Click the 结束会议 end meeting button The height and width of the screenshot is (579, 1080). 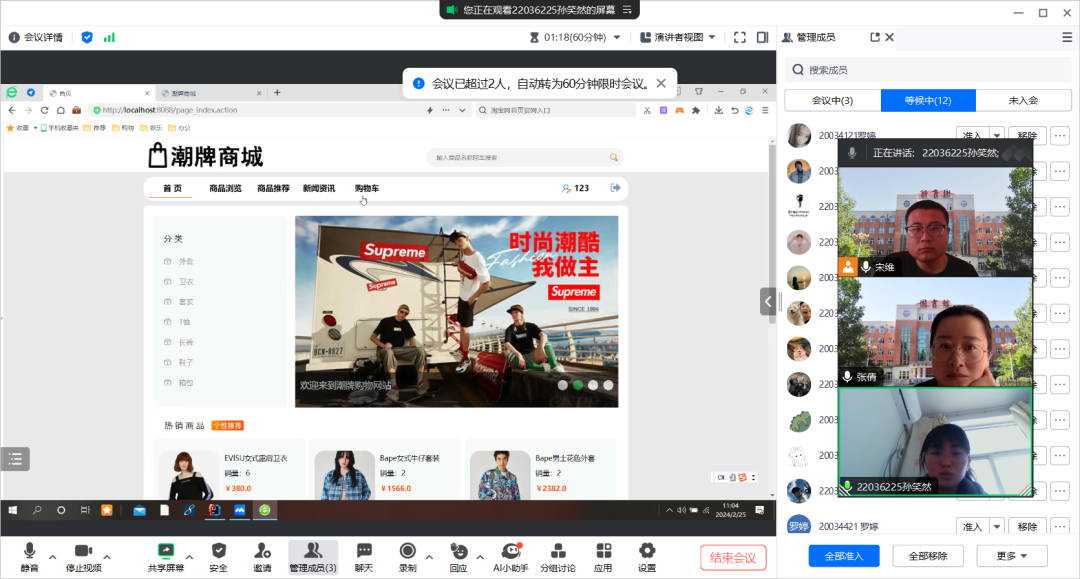[733, 557]
